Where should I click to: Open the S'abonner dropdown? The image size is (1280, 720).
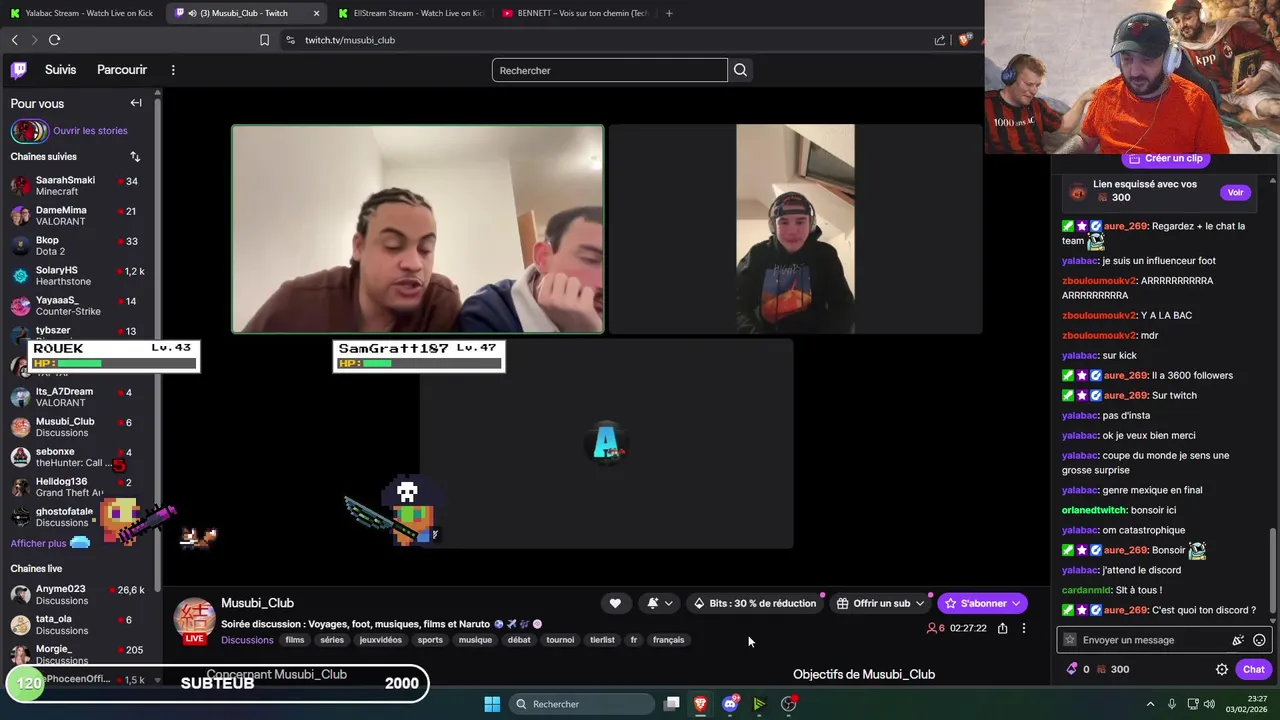(1016, 603)
